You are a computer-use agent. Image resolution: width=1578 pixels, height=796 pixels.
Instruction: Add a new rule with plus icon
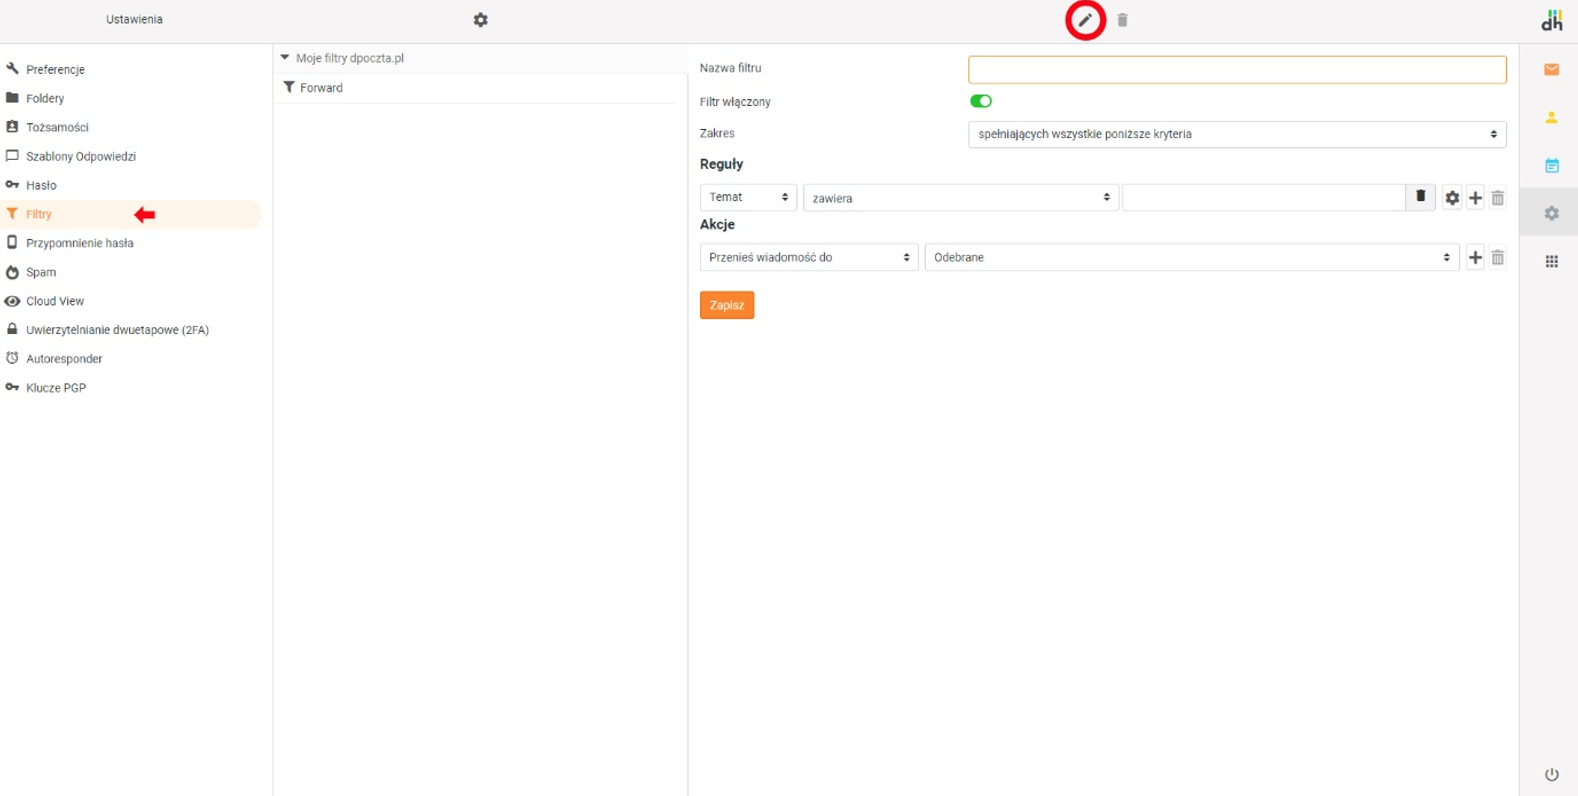pos(1475,198)
